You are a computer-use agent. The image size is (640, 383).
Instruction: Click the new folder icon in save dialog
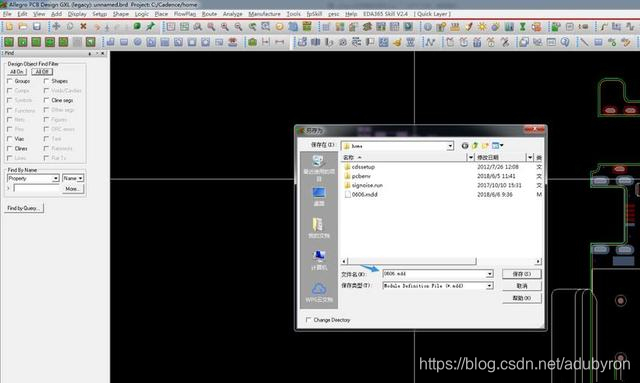click(485, 146)
